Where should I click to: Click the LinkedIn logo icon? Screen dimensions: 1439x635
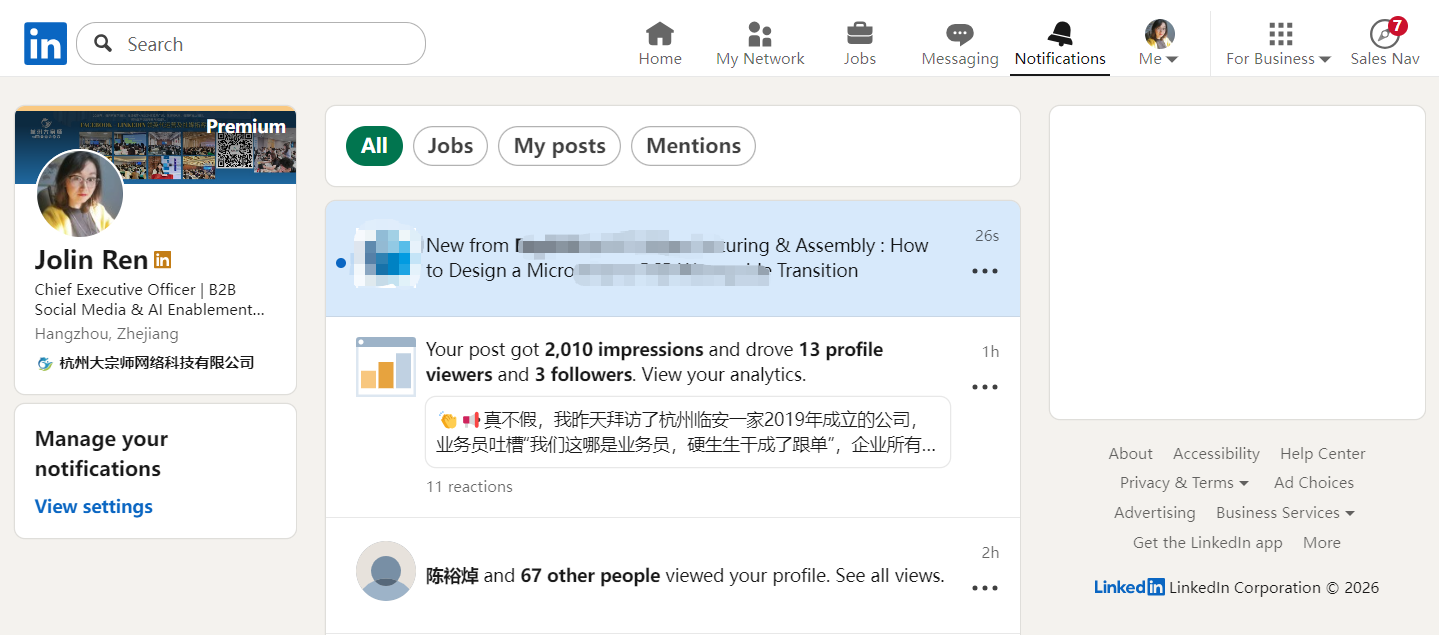click(x=45, y=44)
